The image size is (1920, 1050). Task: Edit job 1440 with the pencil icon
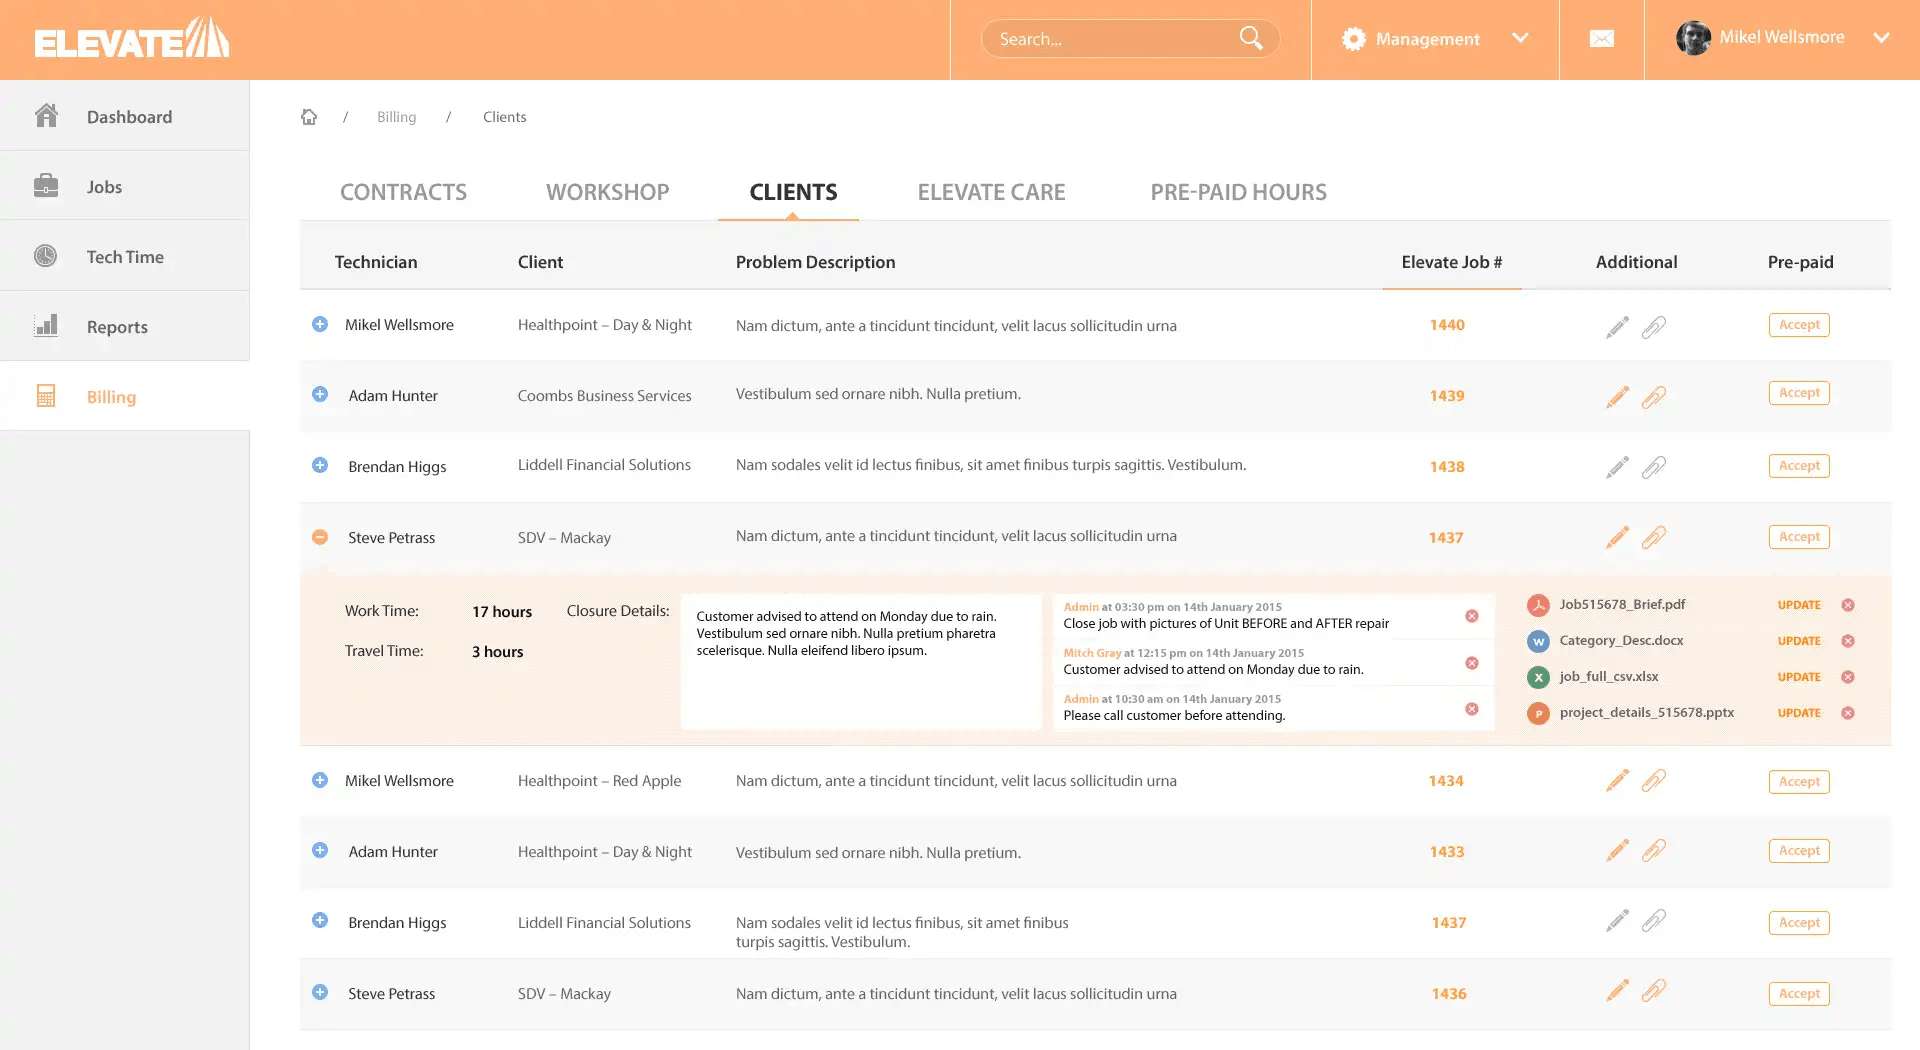pyautogui.click(x=1617, y=327)
